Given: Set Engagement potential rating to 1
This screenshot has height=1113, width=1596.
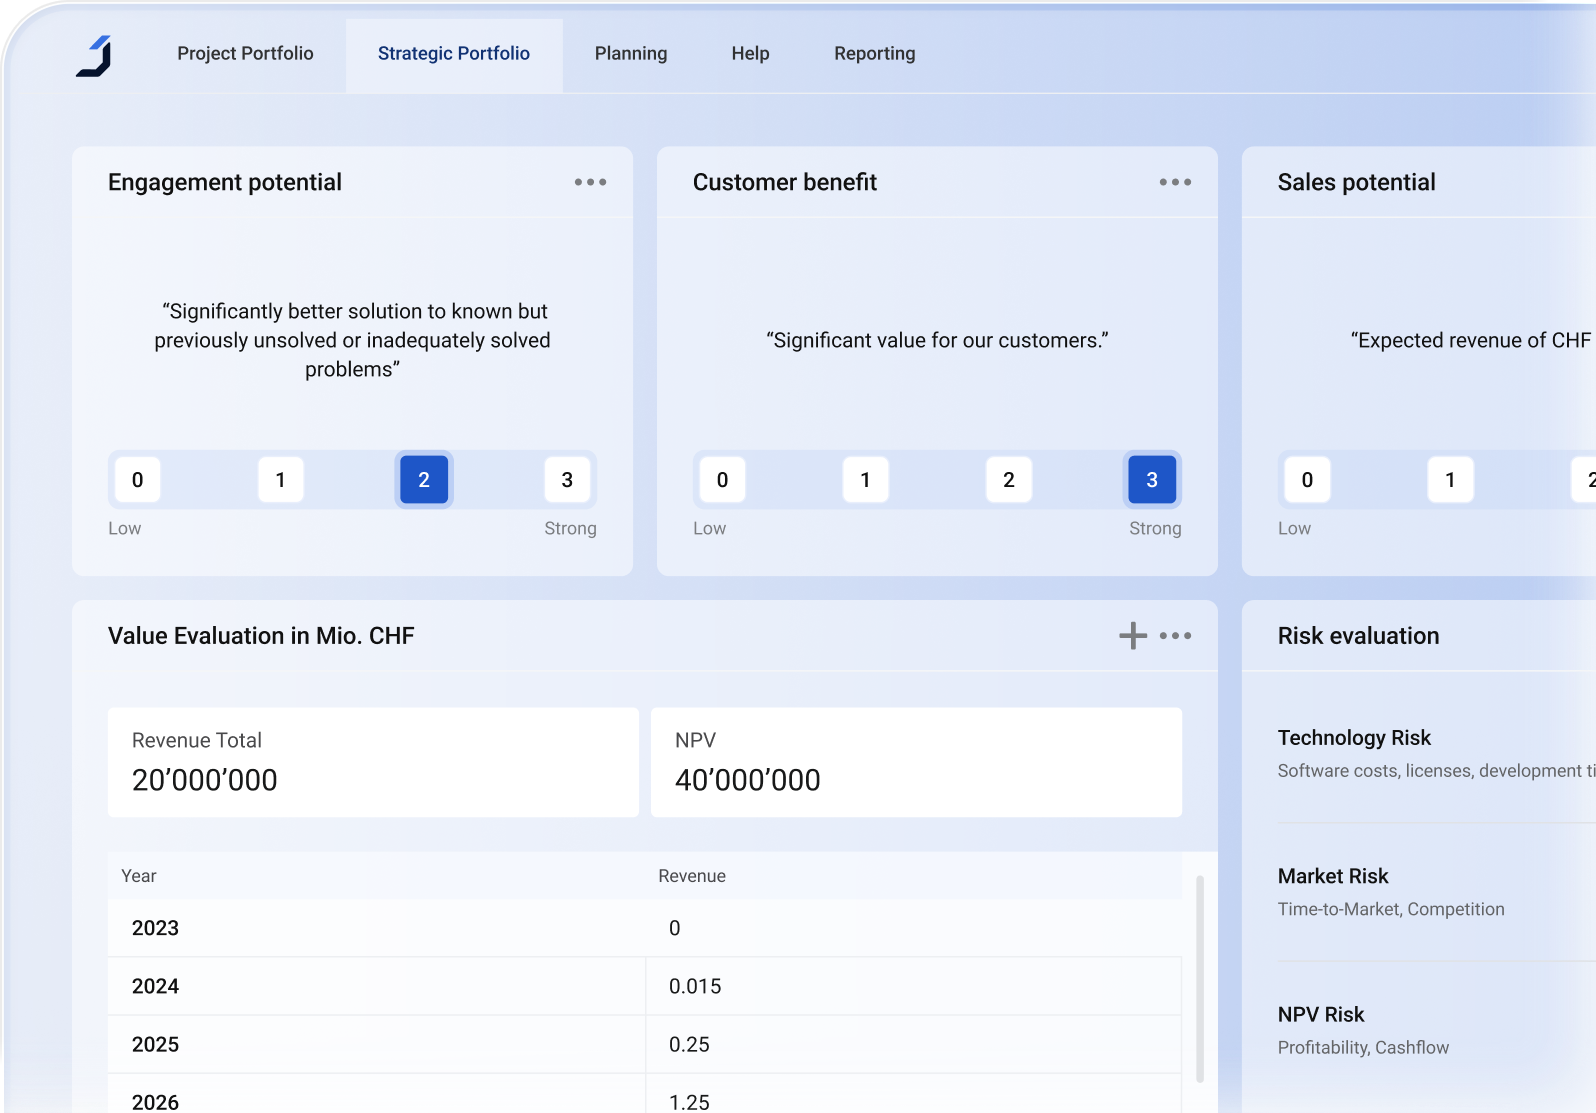Looking at the screenshot, I should pyautogui.click(x=281, y=480).
